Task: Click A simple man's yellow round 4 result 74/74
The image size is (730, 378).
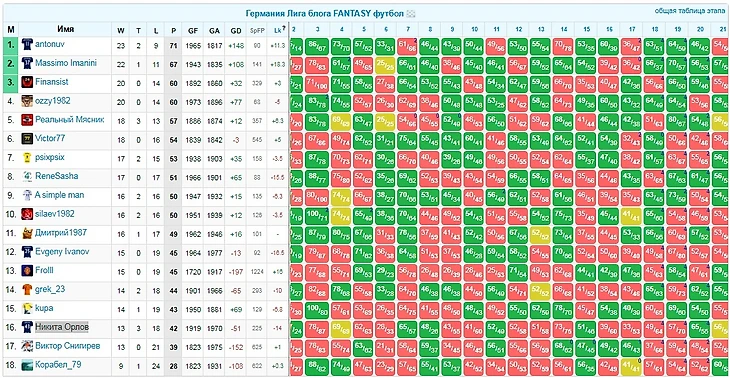Action: (x=342, y=197)
